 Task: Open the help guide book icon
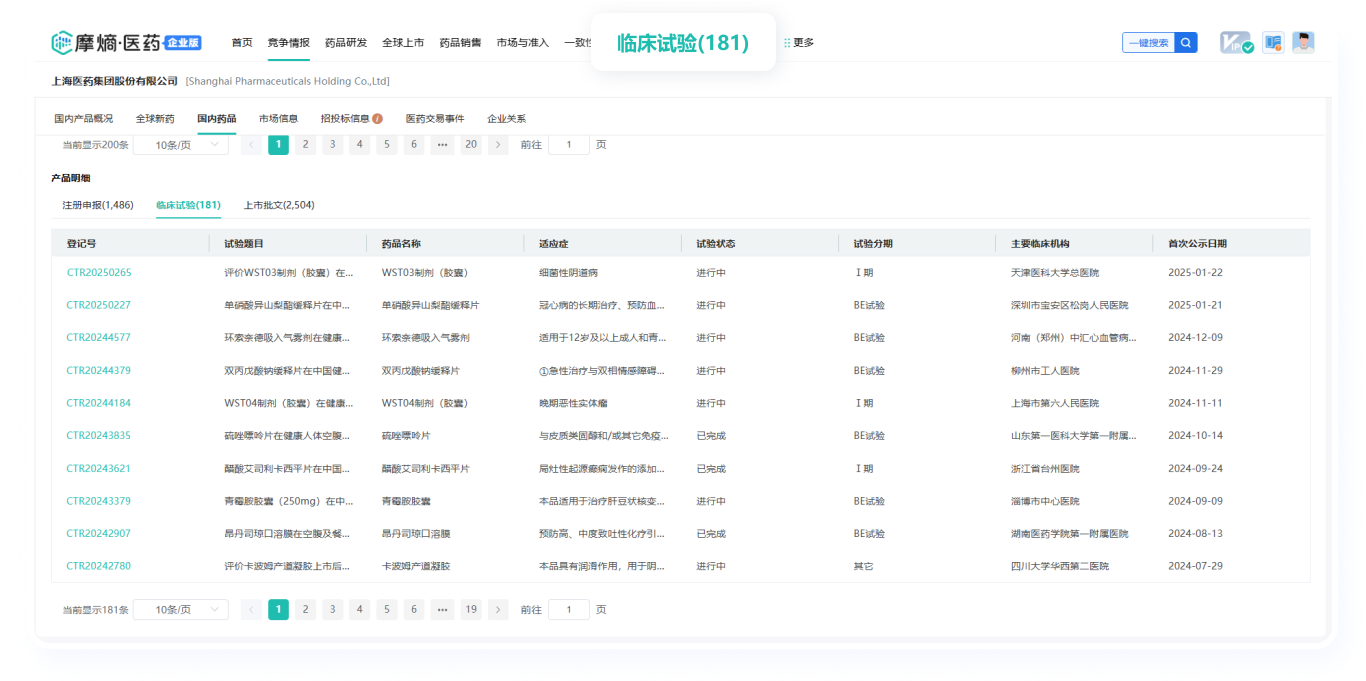point(1273,43)
